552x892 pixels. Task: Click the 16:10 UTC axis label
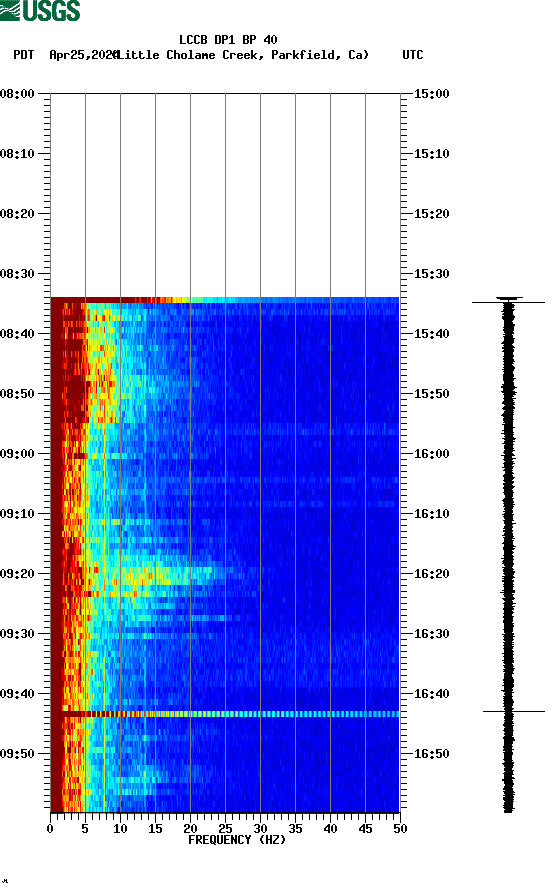tap(431, 514)
